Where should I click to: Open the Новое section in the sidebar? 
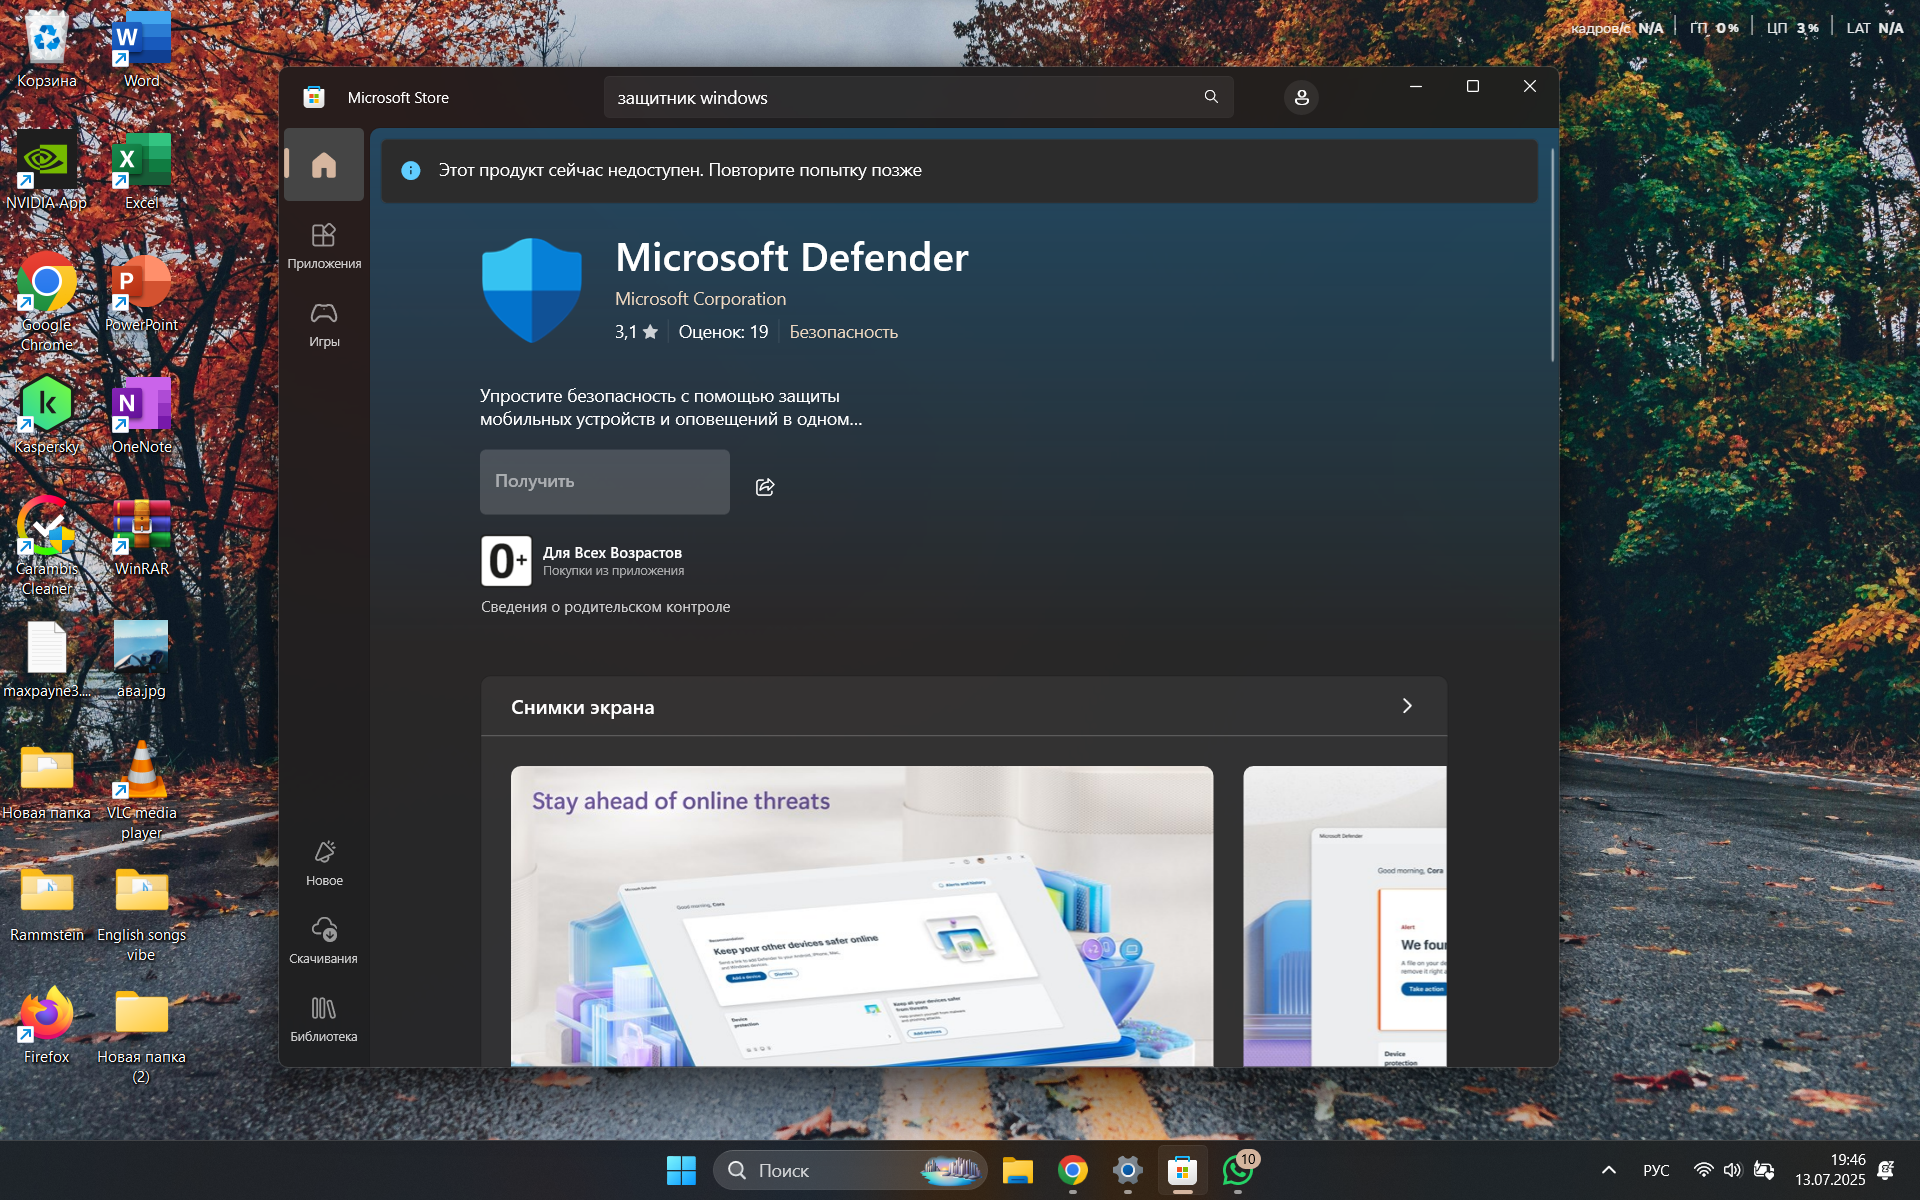tap(324, 863)
